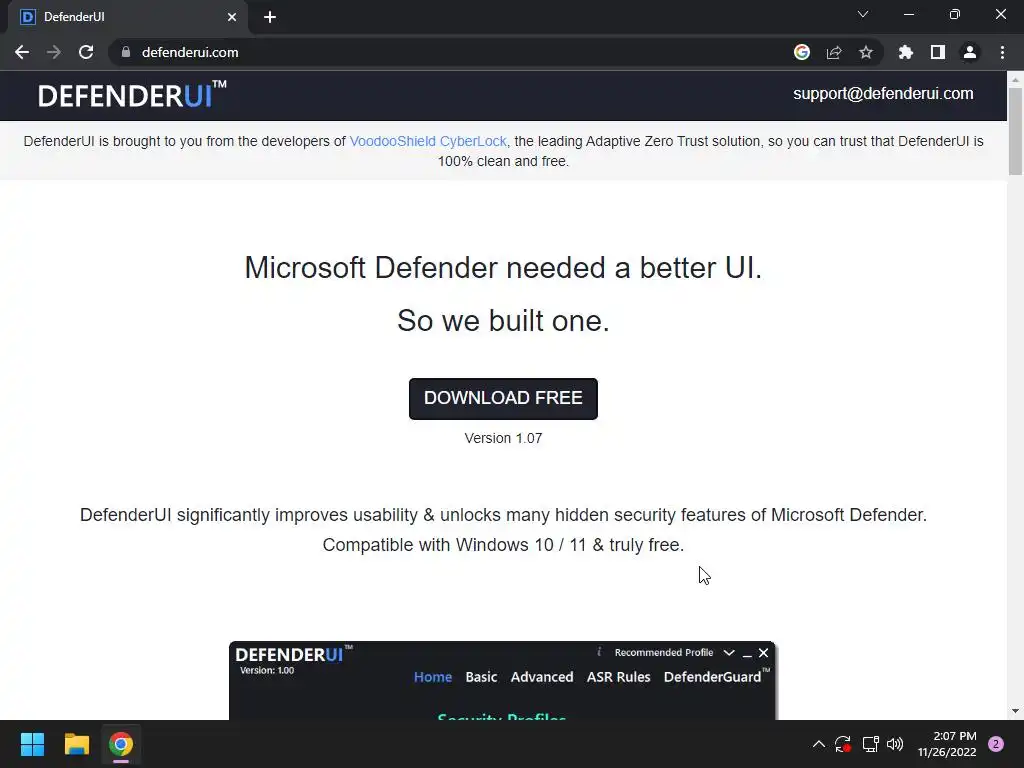
Task: Click ASR Rules tab in app preview
Action: click(x=618, y=677)
